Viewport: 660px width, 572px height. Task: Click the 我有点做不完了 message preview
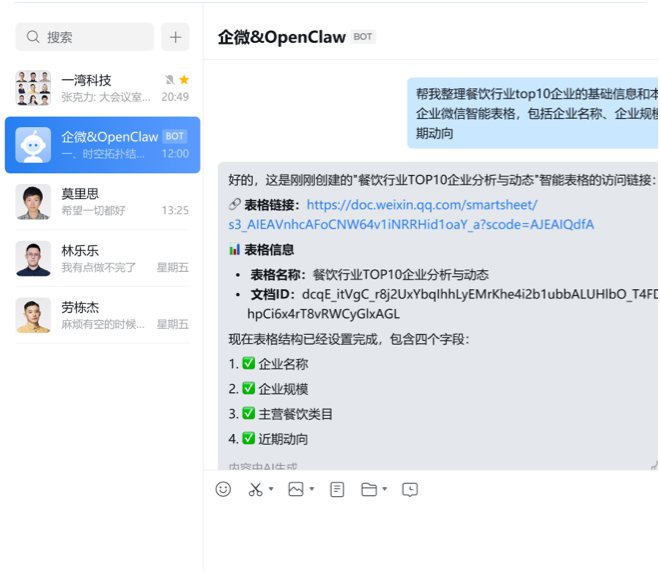point(98,267)
